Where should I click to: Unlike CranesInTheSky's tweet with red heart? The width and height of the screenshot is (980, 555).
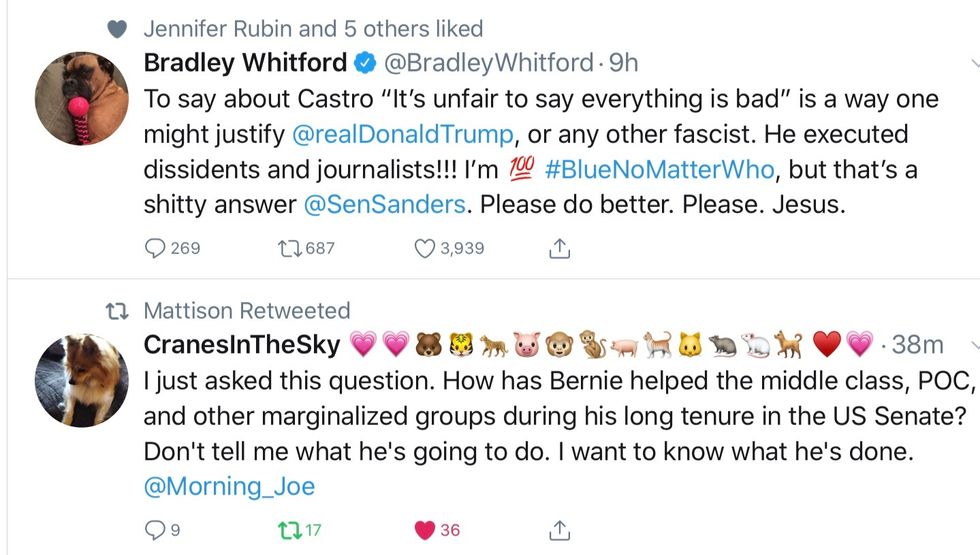(x=424, y=529)
